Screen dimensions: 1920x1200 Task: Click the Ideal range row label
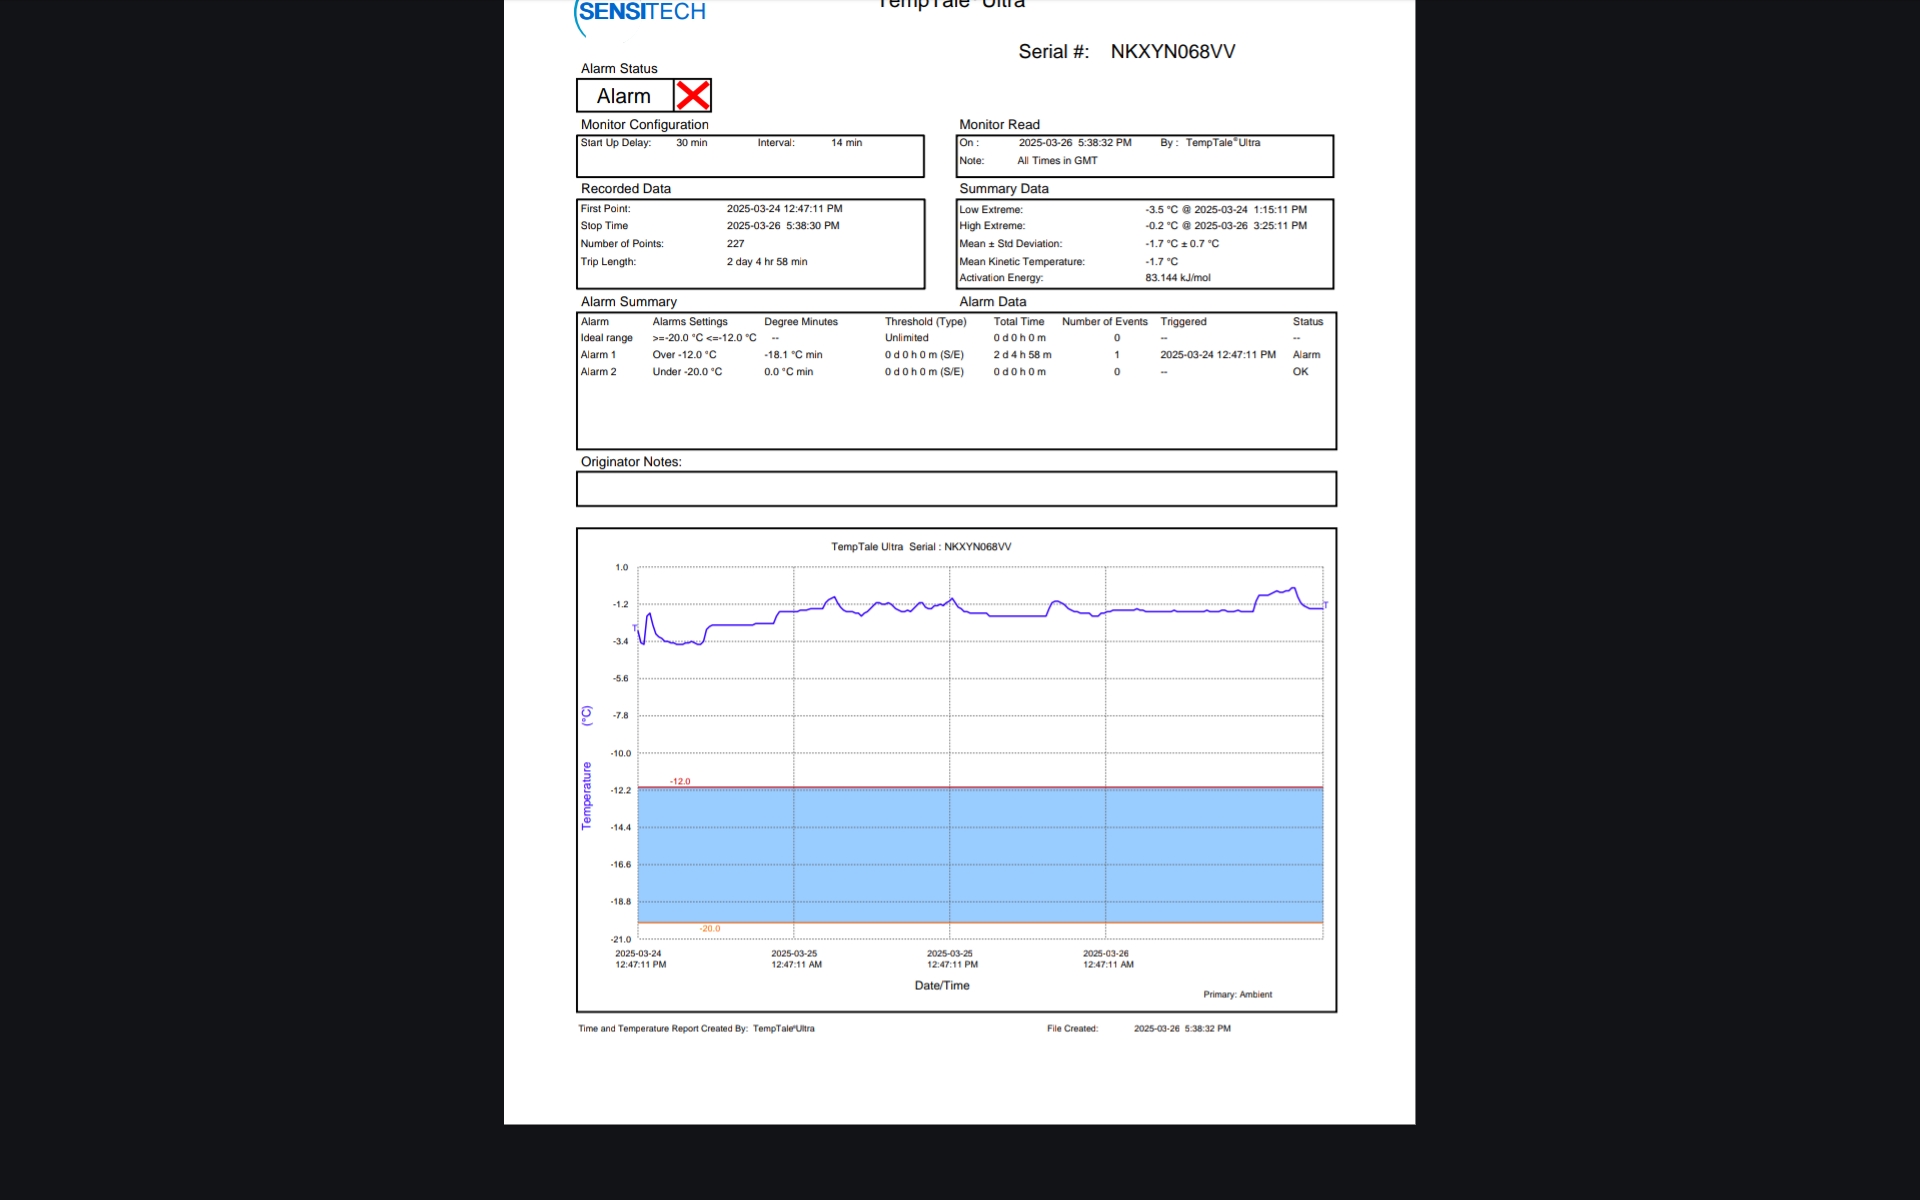(606, 338)
